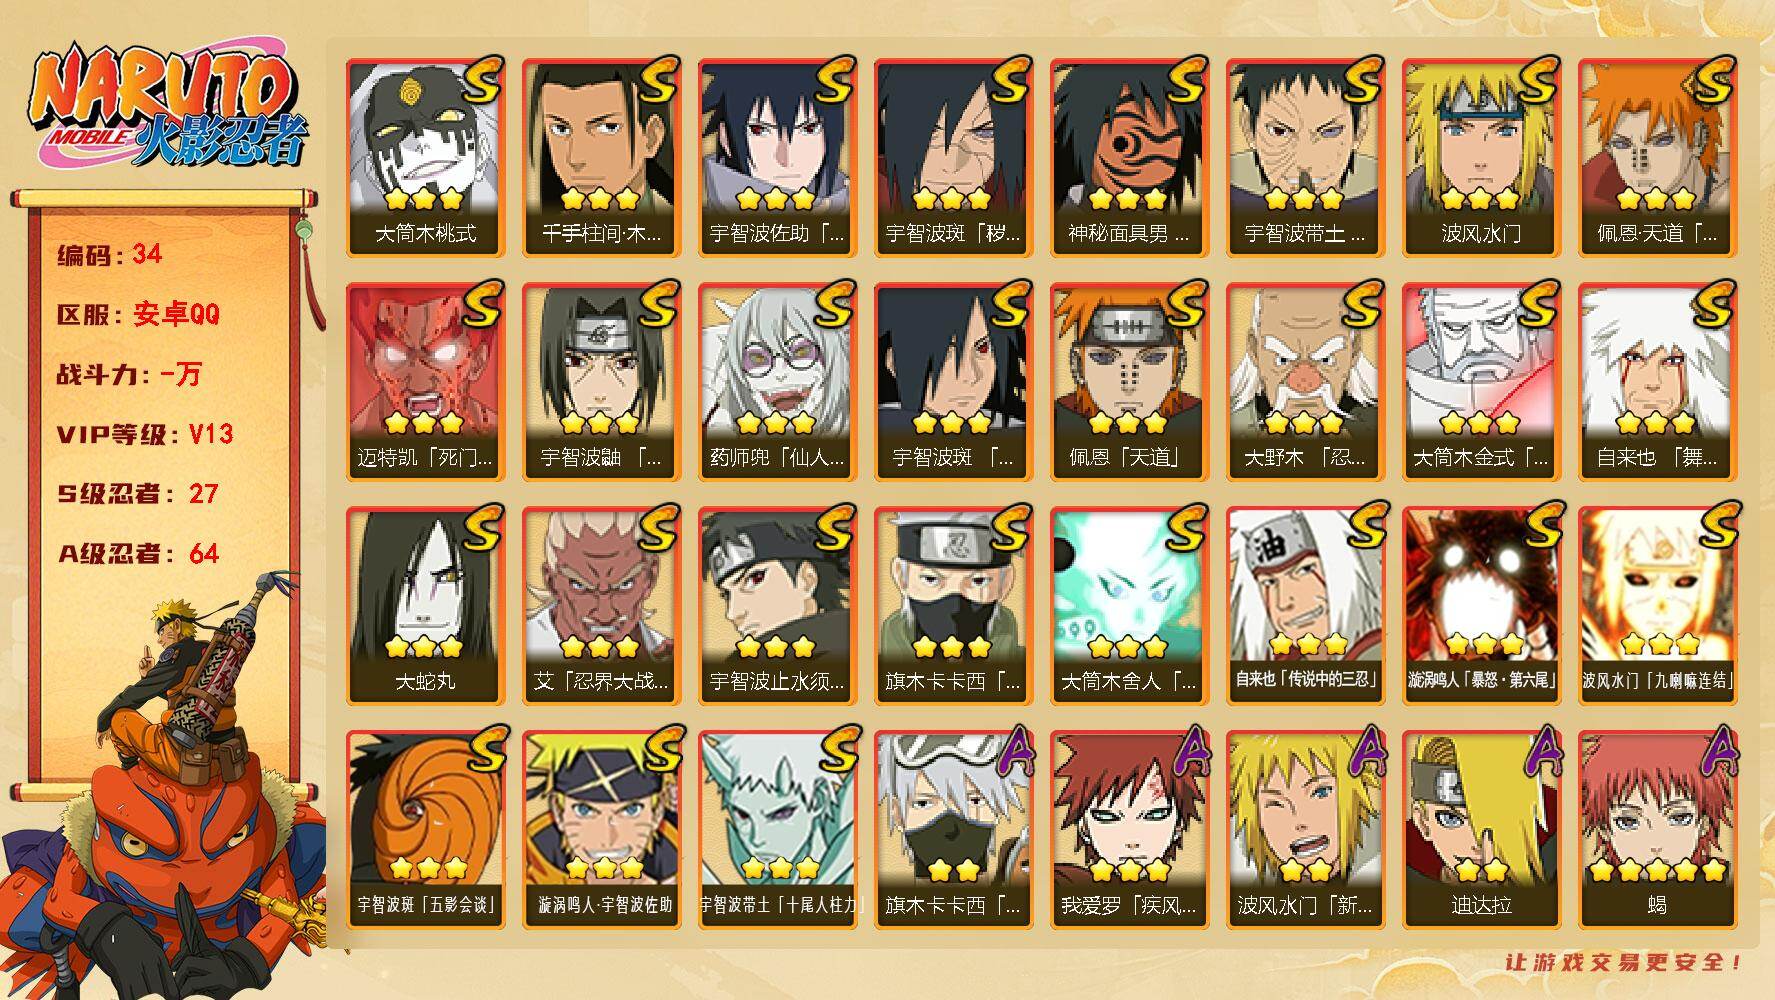
Task: Open the 佩恩「天道」 card
Action: (1129, 382)
